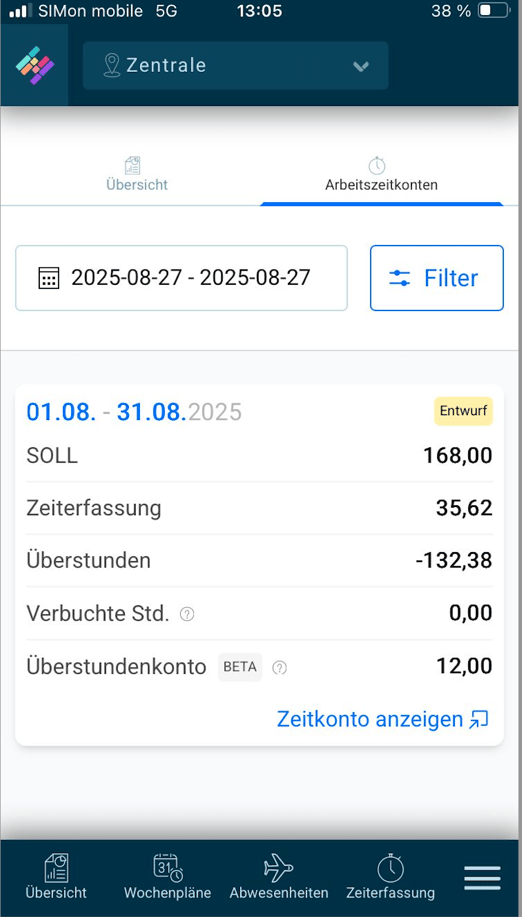Open the date range field 2025-08-27
Viewport: 522px width, 917px height.
[x=181, y=278]
